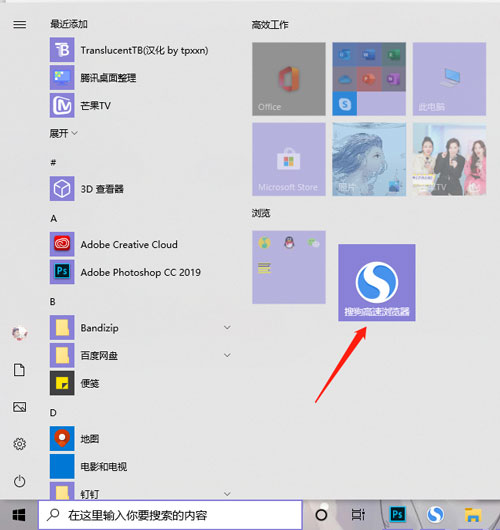Open the Skype icon in Office apps tile
This screenshot has height=530, width=500.
(x=344, y=104)
